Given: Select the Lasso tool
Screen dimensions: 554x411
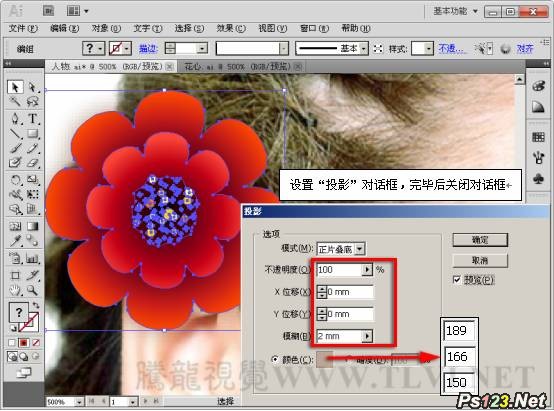Looking at the screenshot, I should (32, 102).
